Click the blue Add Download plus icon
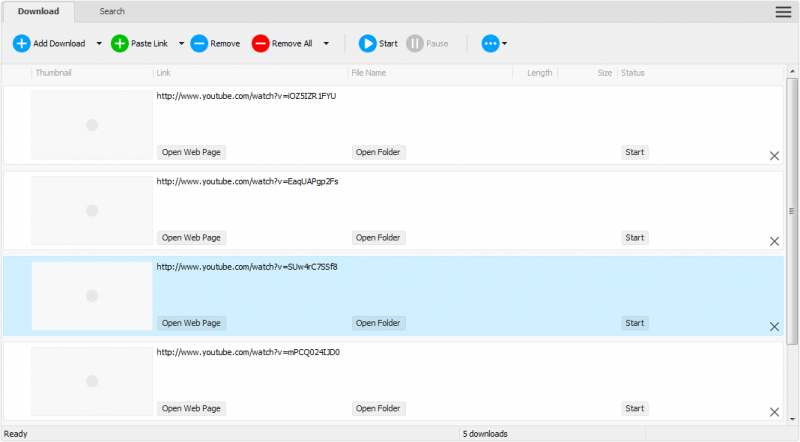The height and width of the screenshot is (442, 800). pyautogui.click(x=22, y=44)
